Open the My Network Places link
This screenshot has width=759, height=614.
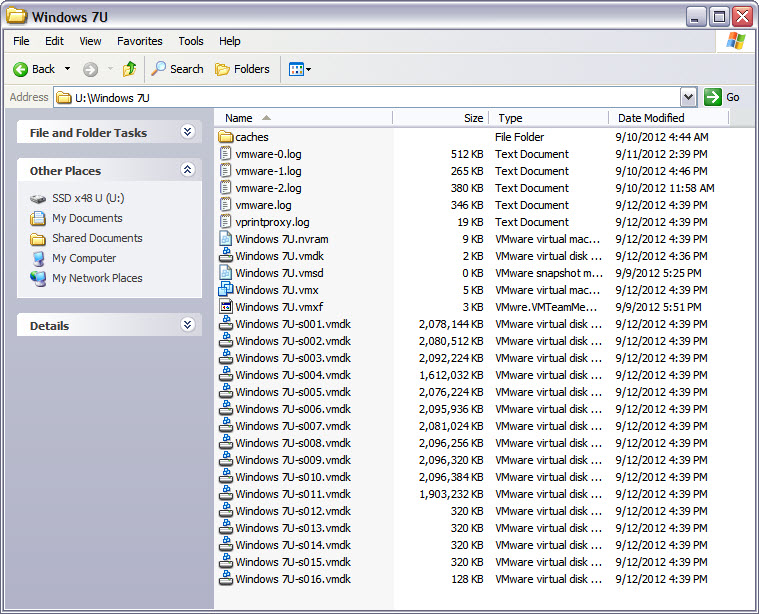pyautogui.click(x=97, y=278)
